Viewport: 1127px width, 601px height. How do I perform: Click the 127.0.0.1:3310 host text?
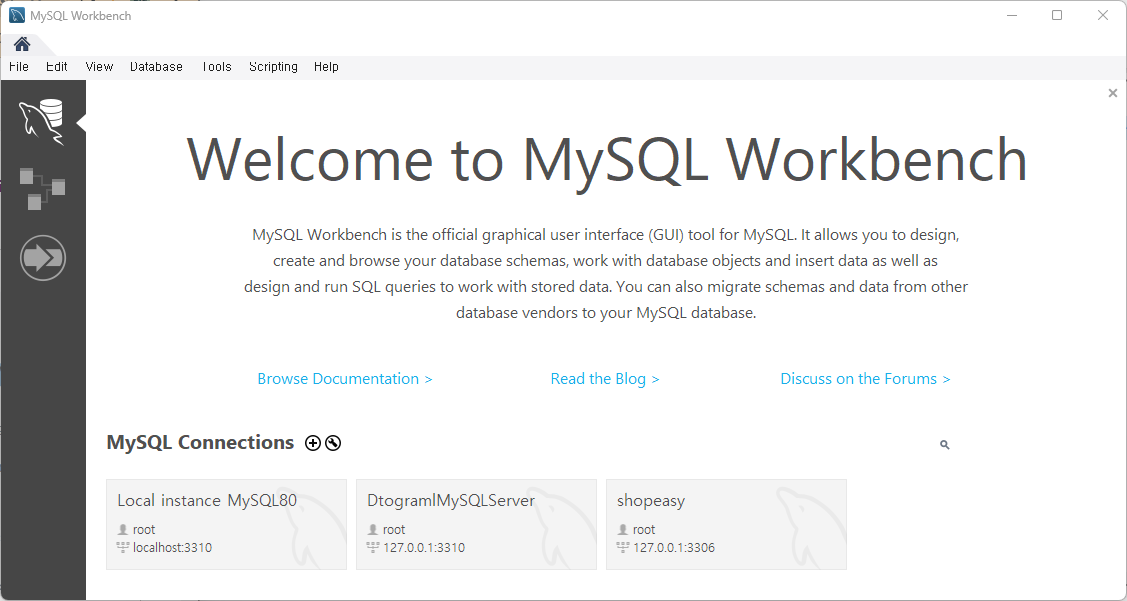[424, 548]
